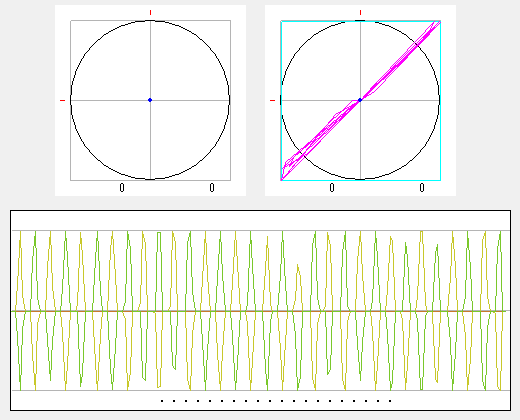This screenshot has width=520, height=420.
Task: Click the blue center dot in right stick plot
Action: (x=360, y=100)
